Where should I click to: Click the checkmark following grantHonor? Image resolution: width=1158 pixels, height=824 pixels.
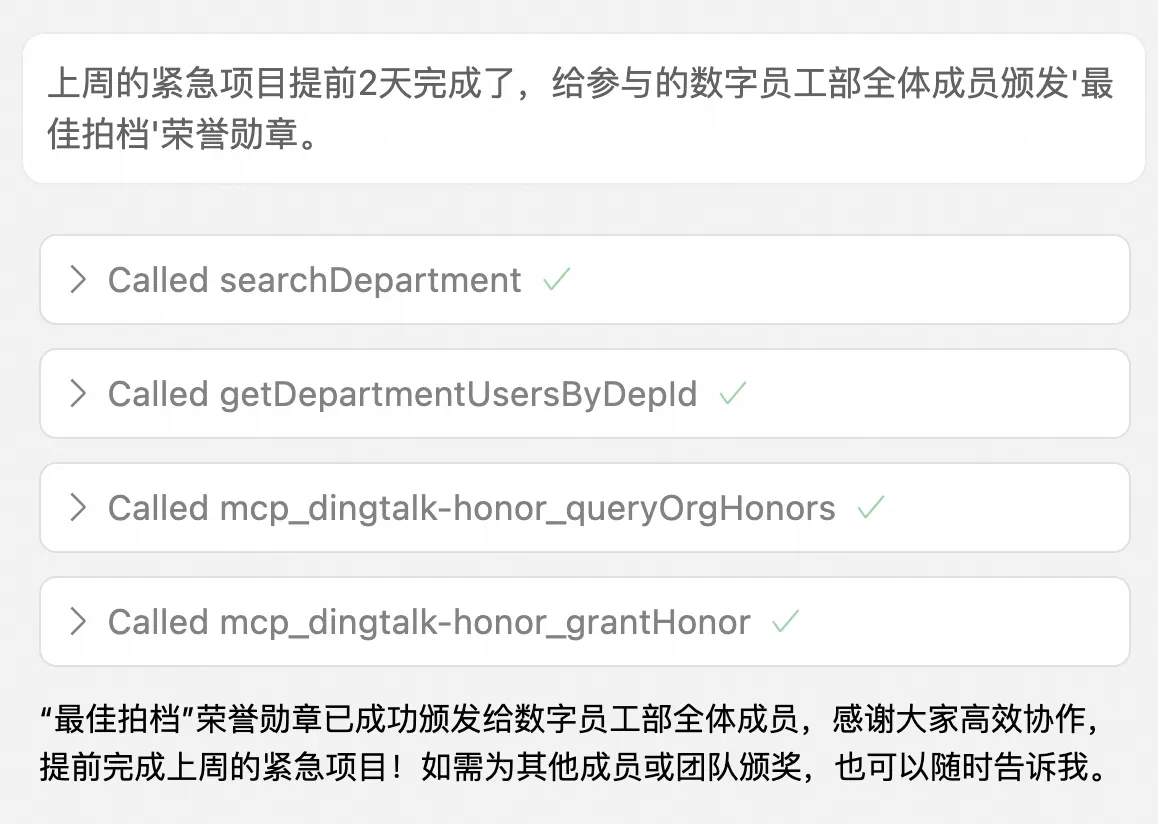tap(786, 622)
